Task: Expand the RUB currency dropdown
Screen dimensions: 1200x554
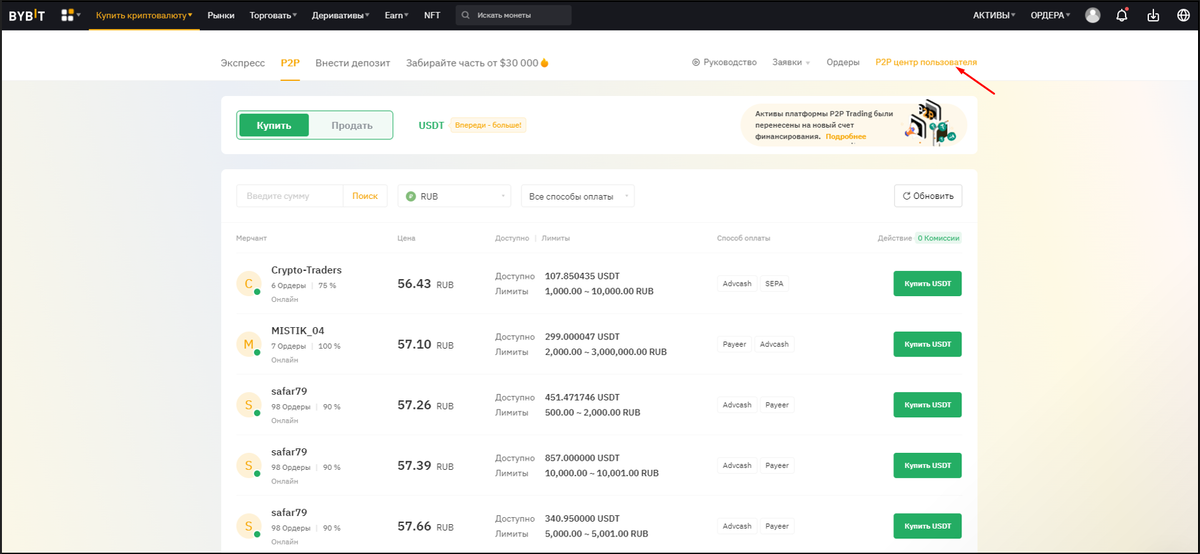Action: [x=454, y=196]
